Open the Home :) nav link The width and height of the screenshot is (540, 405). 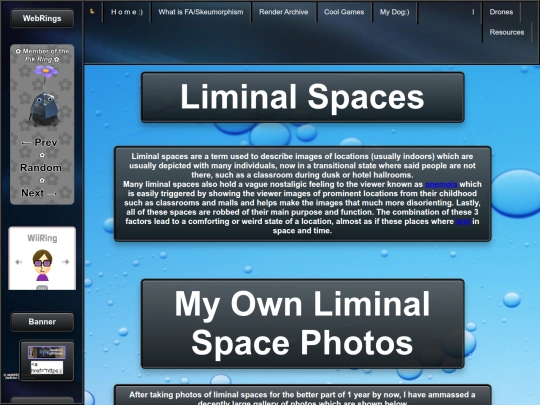(127, 12)
